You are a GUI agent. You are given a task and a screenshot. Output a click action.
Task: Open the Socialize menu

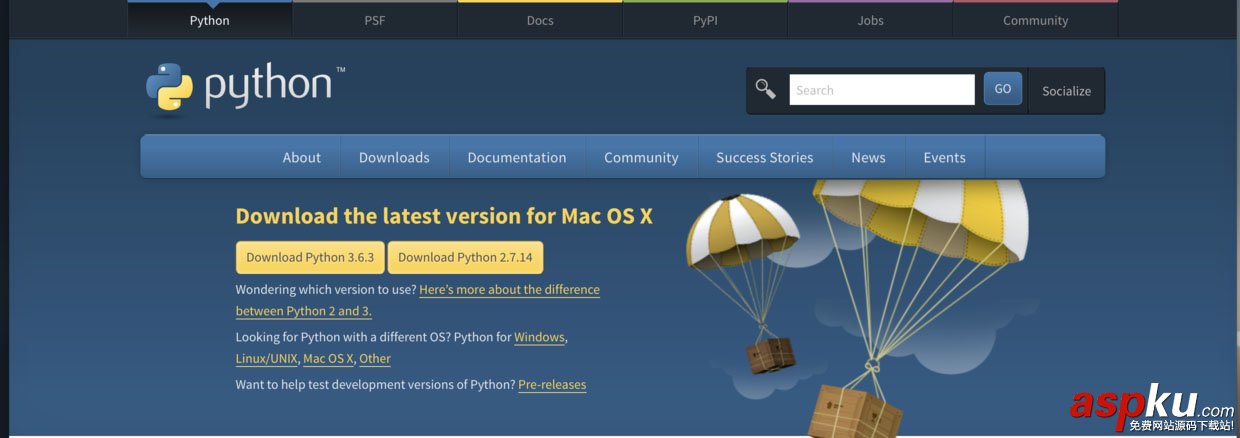point(1066,91)
